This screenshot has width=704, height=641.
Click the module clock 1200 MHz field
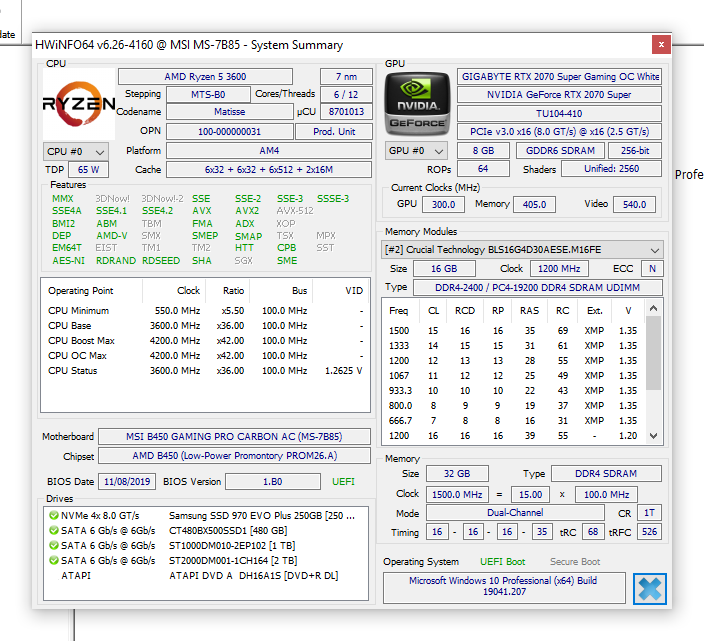[x=559, y=268]
